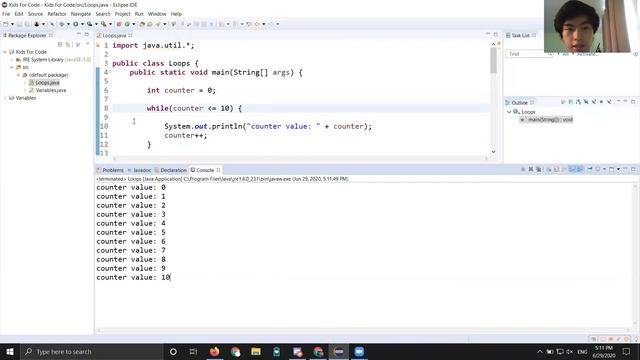Click Terminate icon in Console toolbar
640x360 pixels.
[x=523, y=169]
